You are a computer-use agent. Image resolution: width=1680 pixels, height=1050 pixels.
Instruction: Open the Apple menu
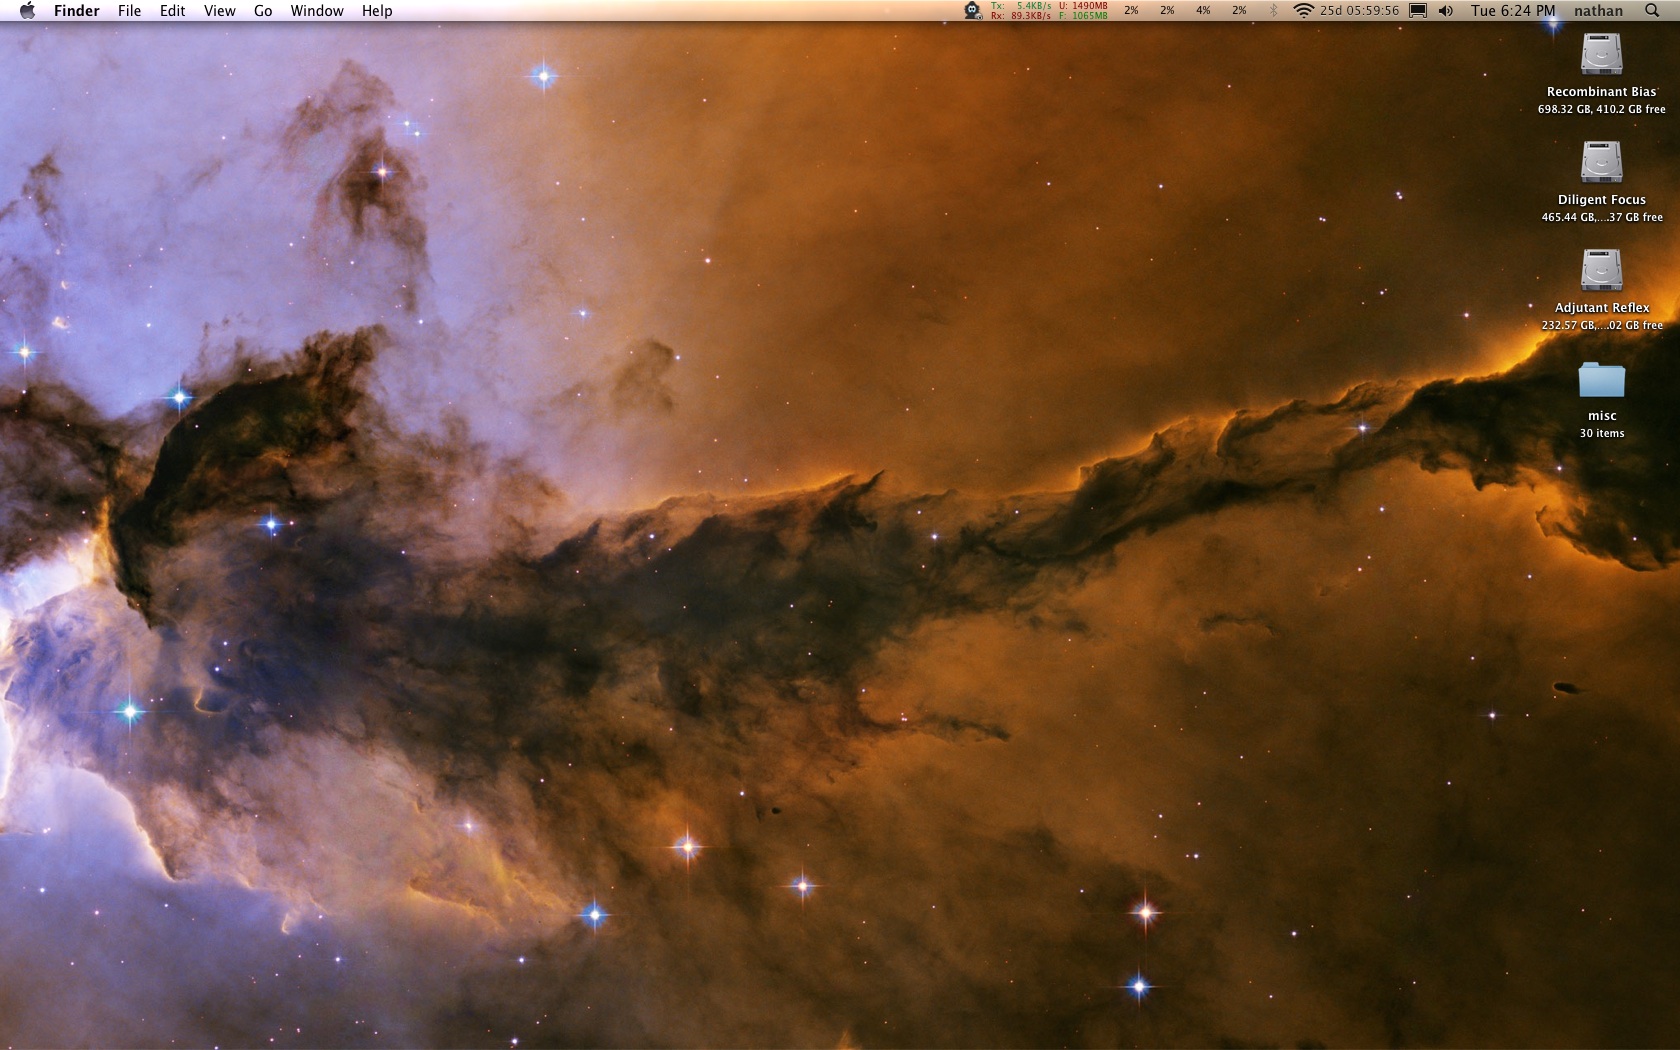(27, 11)
